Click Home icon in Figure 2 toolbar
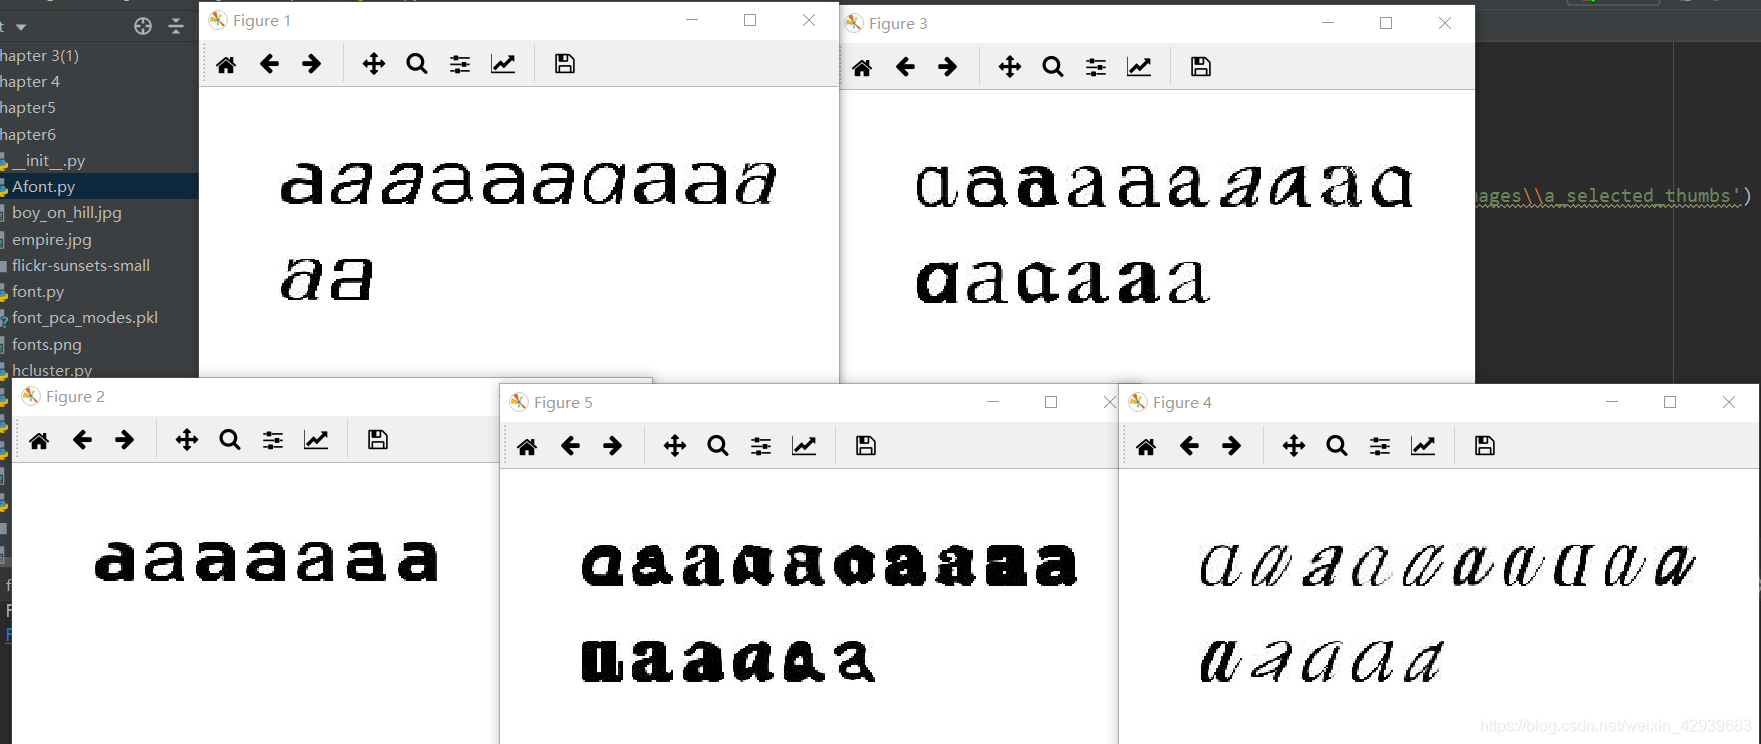 (x=39, y=440)
